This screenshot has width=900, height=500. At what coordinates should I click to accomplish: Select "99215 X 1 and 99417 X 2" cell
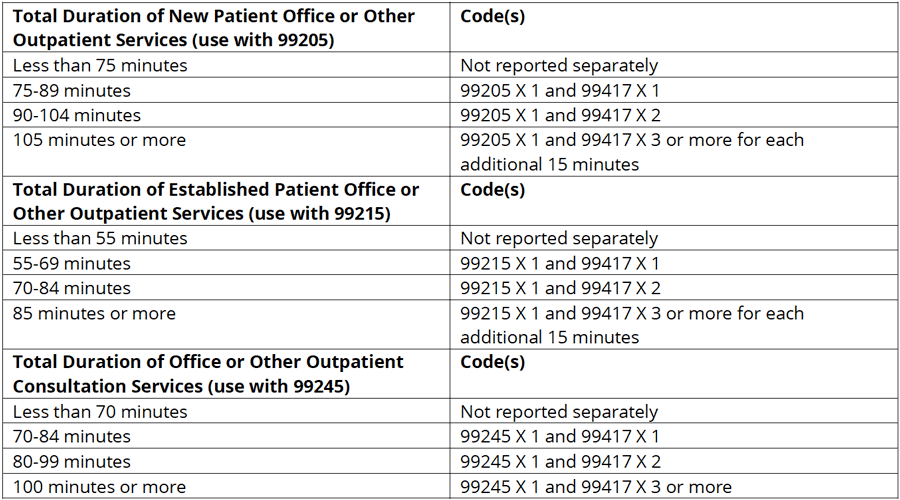coord(561,289)
